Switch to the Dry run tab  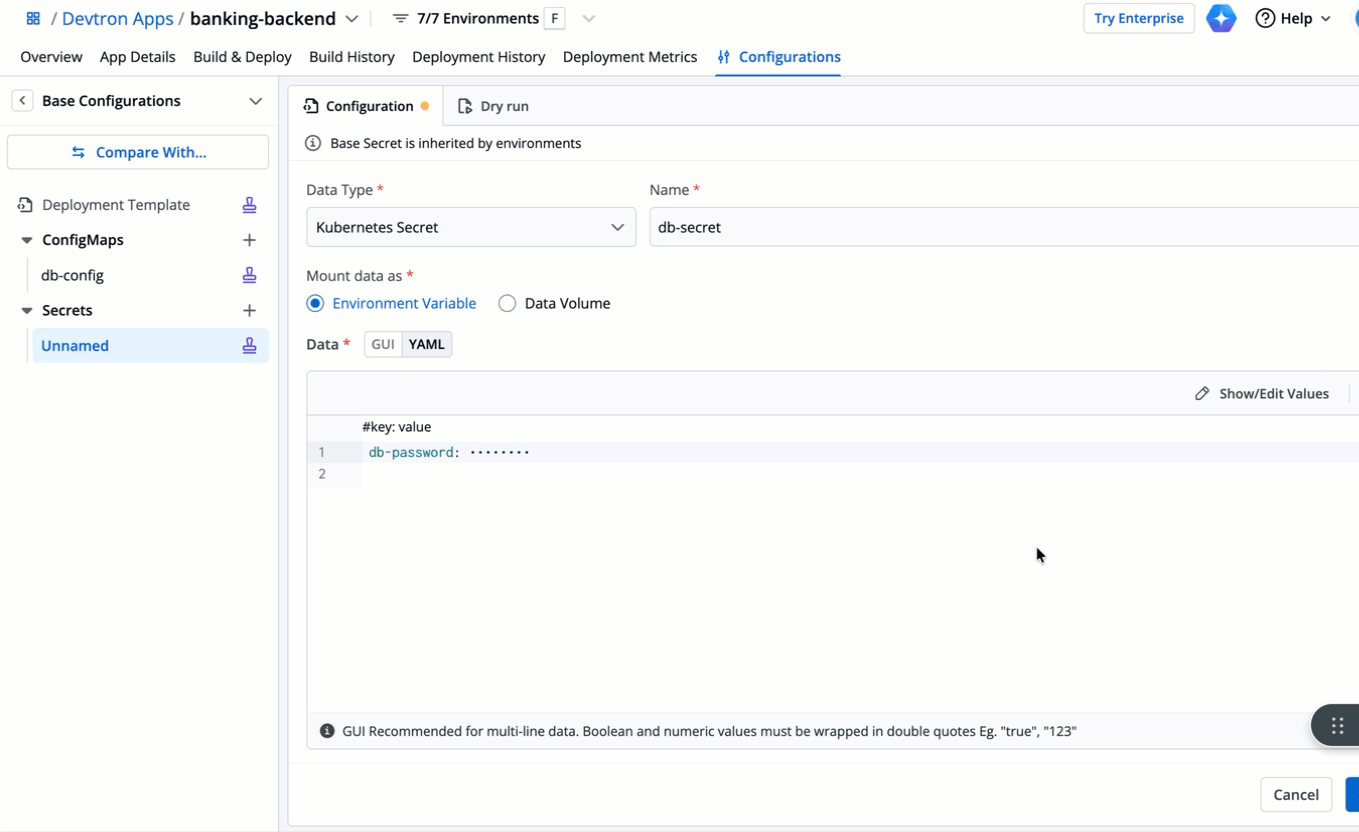[x=493, y=106]
